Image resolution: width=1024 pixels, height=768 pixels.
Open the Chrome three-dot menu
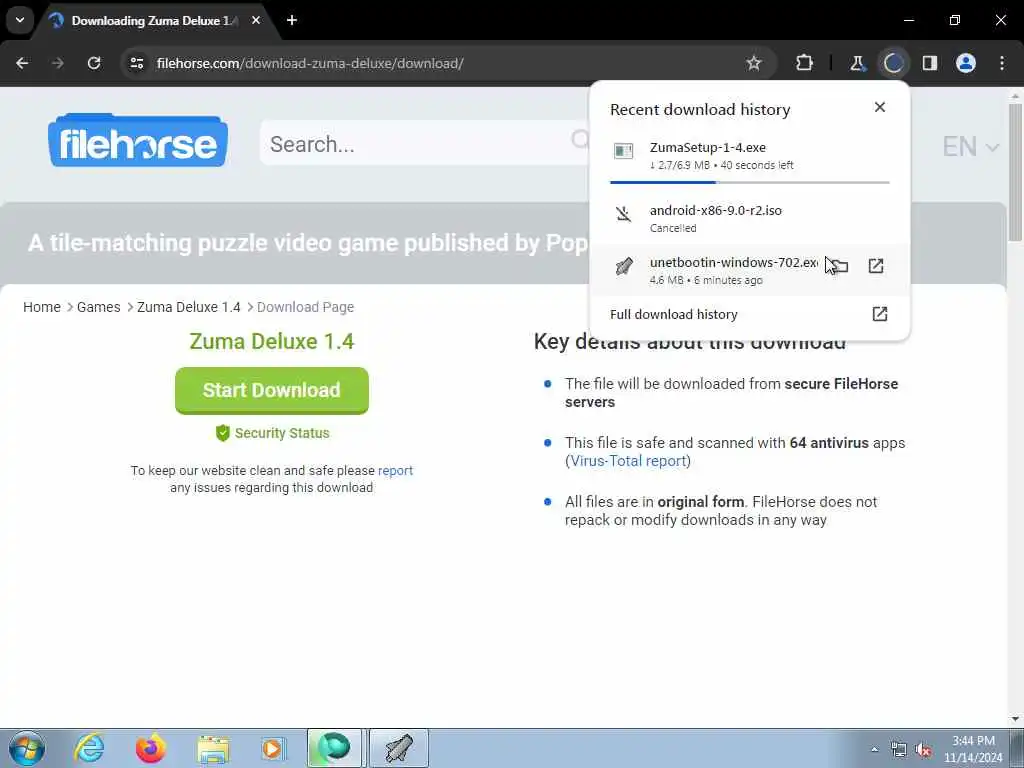coord(1002,63)
